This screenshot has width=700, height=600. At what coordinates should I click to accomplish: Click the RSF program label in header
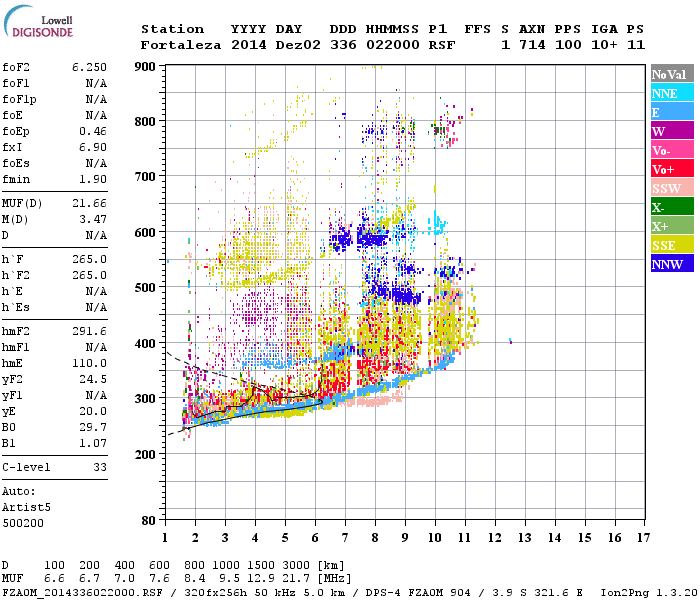(442, 45)
